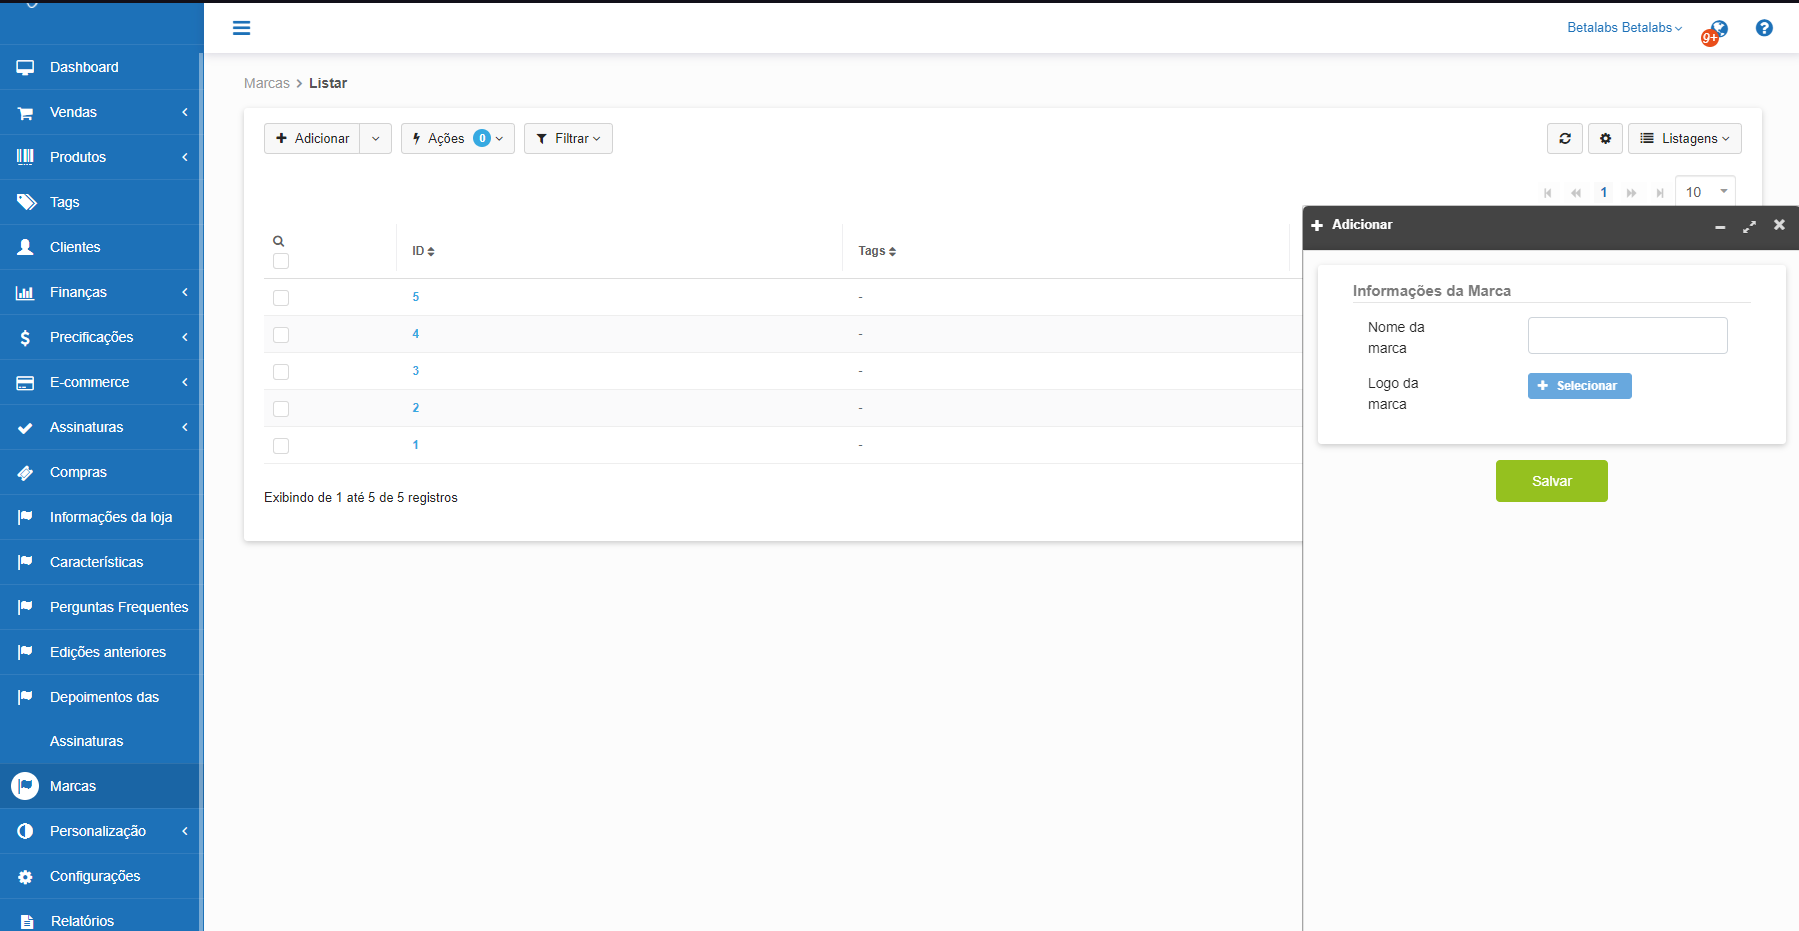Click the search magnifier icon in table header
This screenshot has height=931, width=1799.
pyautogui.click(x=279, y=241)
